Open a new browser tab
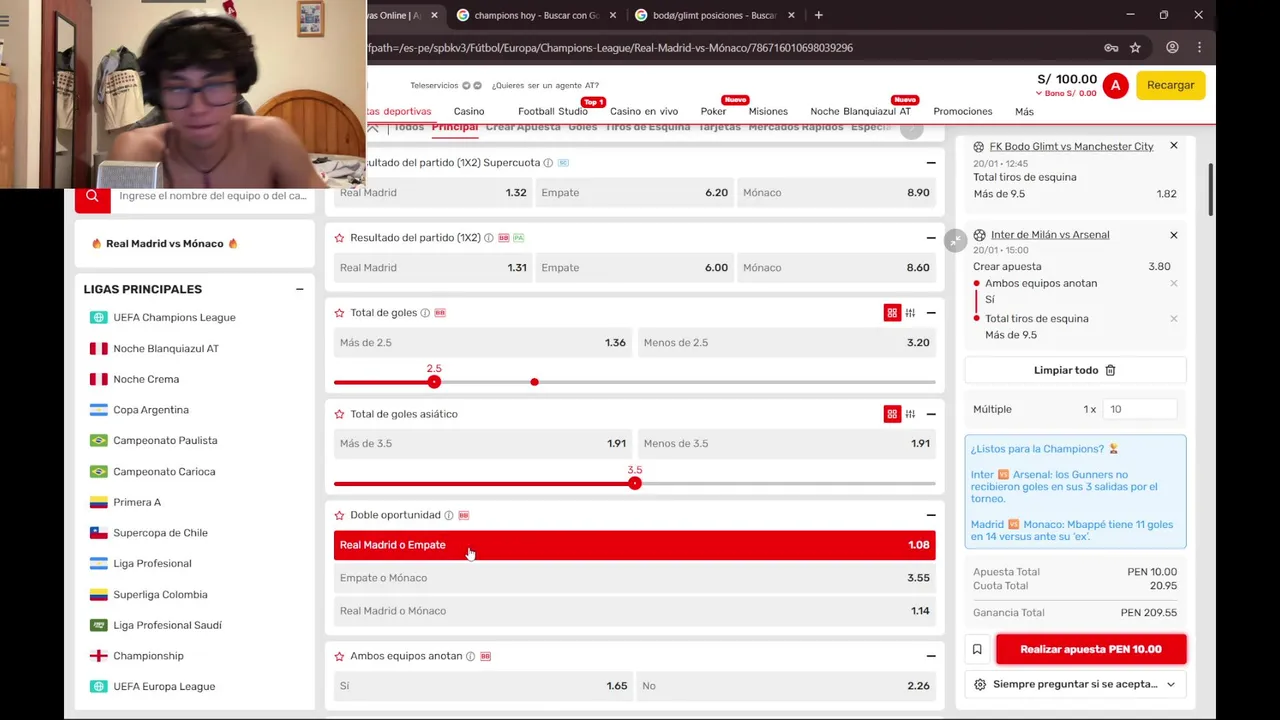This screenshot has height=720, width=1280. [x=818, y=15]
